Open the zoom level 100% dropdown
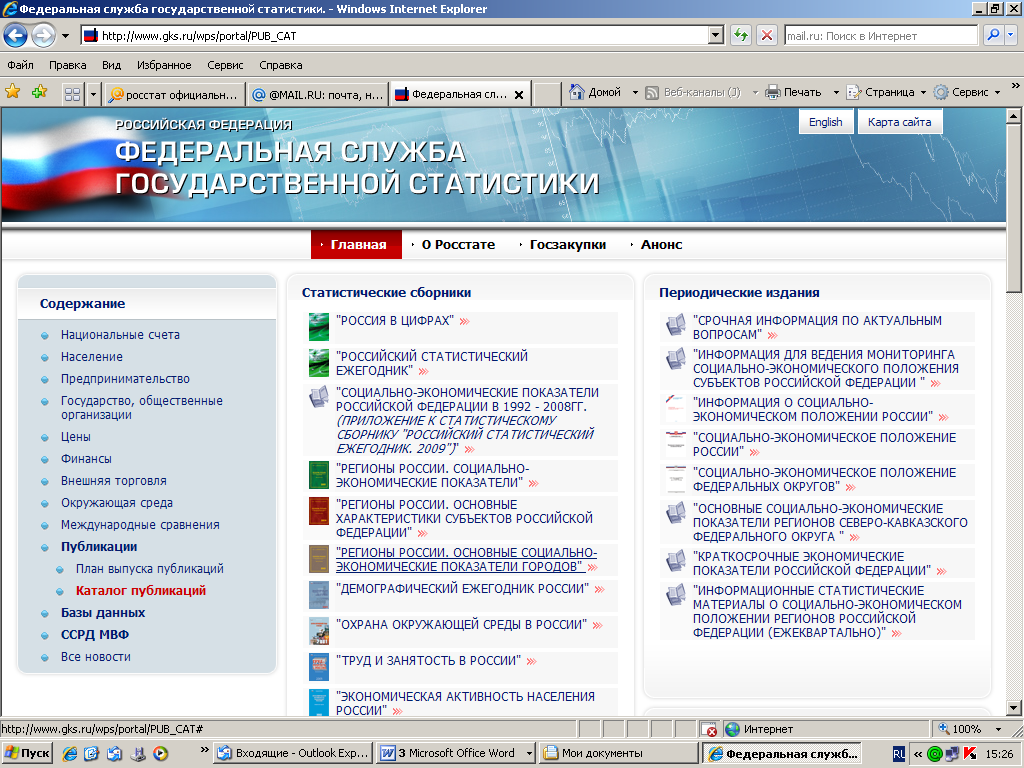 click(998, 729)
